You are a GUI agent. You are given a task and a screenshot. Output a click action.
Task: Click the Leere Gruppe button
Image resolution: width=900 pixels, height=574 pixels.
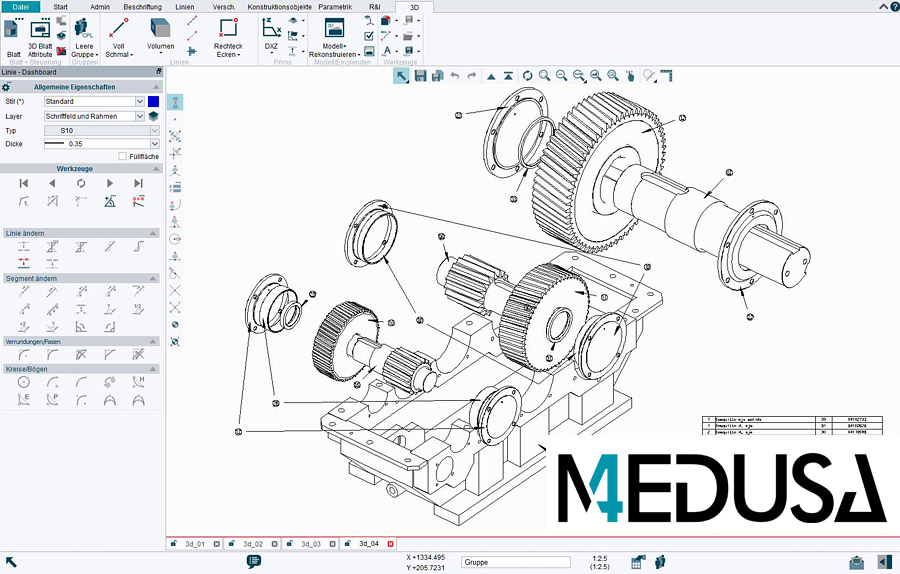[84, 37]
